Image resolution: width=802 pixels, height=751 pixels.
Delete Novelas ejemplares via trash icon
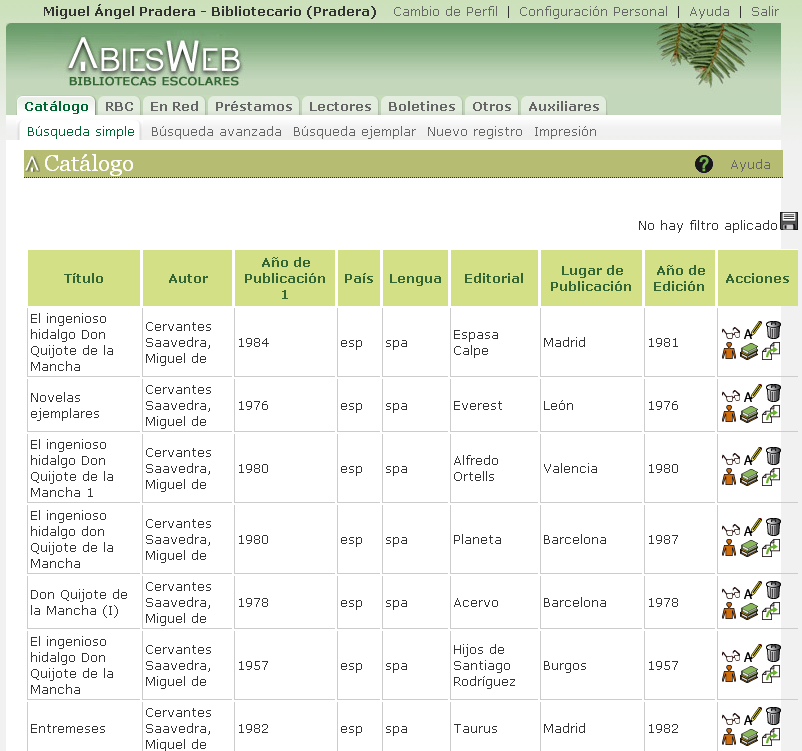(773, 393)
